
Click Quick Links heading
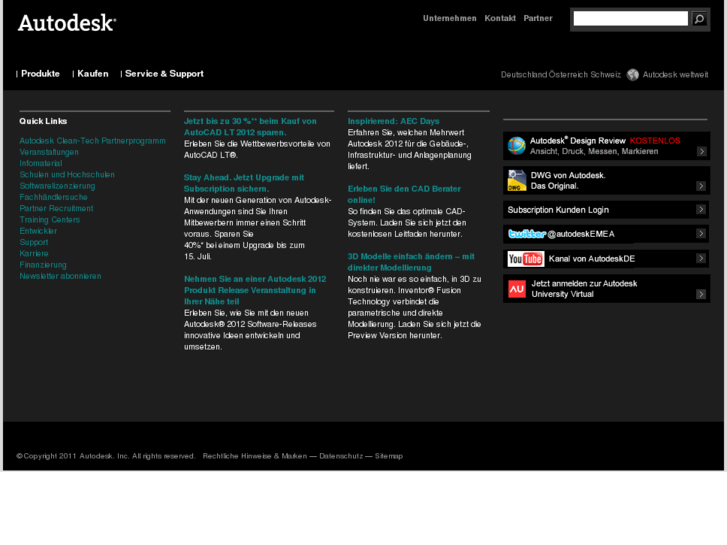[43, 121]
